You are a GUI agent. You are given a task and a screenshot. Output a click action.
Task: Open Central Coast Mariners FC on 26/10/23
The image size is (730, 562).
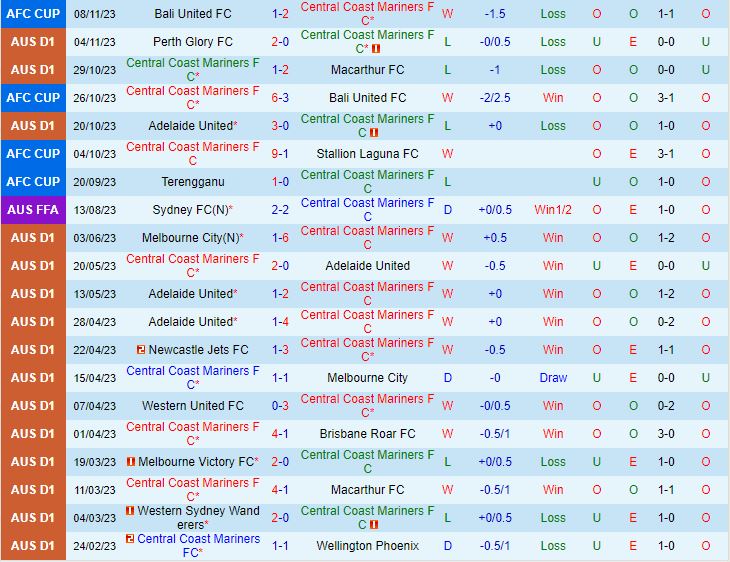pyautogui.click(x=193, y=98)
